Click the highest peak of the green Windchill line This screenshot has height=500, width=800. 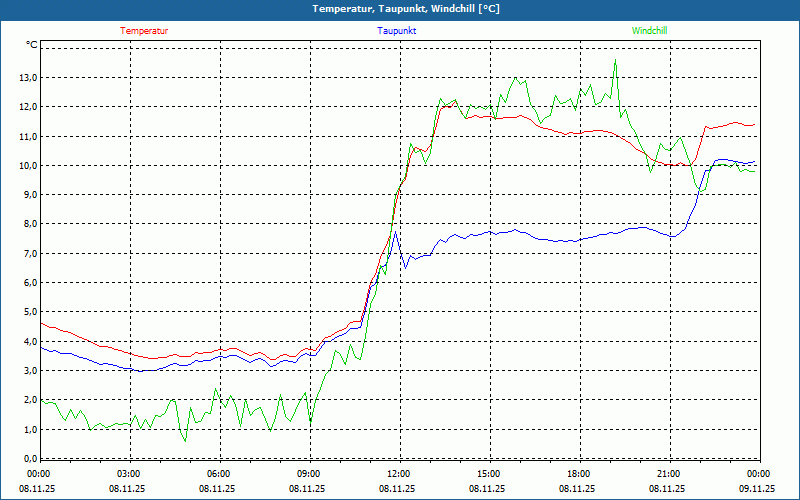(x=615, y=61)
